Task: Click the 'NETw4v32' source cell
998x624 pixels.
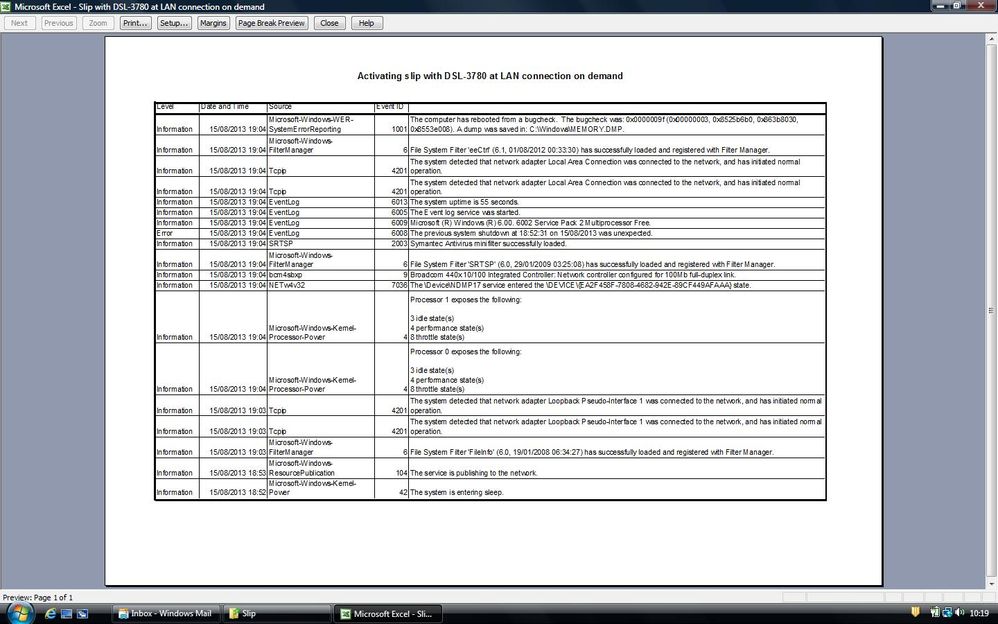Action: 321,285
